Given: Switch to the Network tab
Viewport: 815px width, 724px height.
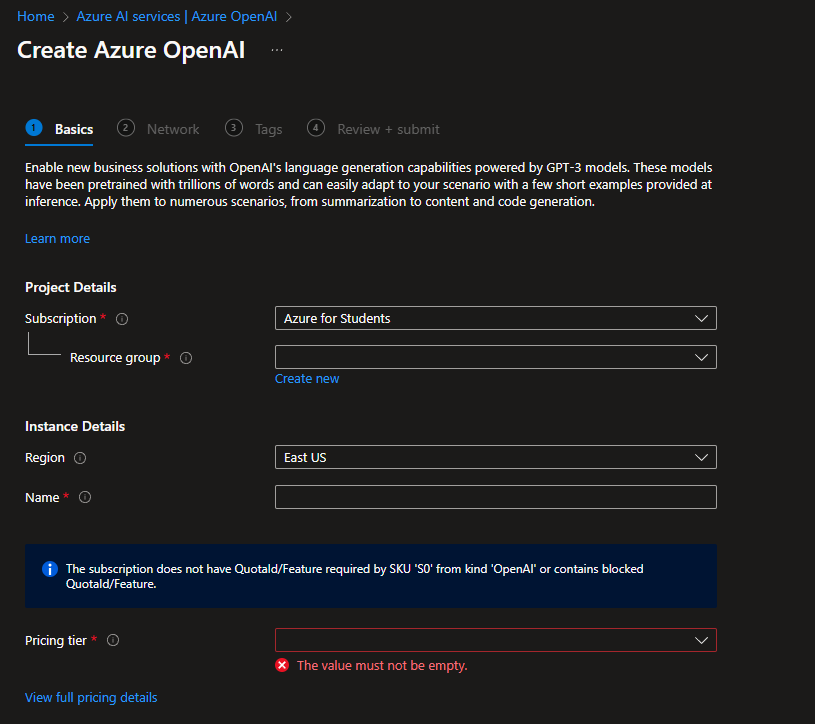Looking at the screenshot, I should pyautogui.click(x=173, y=128).
